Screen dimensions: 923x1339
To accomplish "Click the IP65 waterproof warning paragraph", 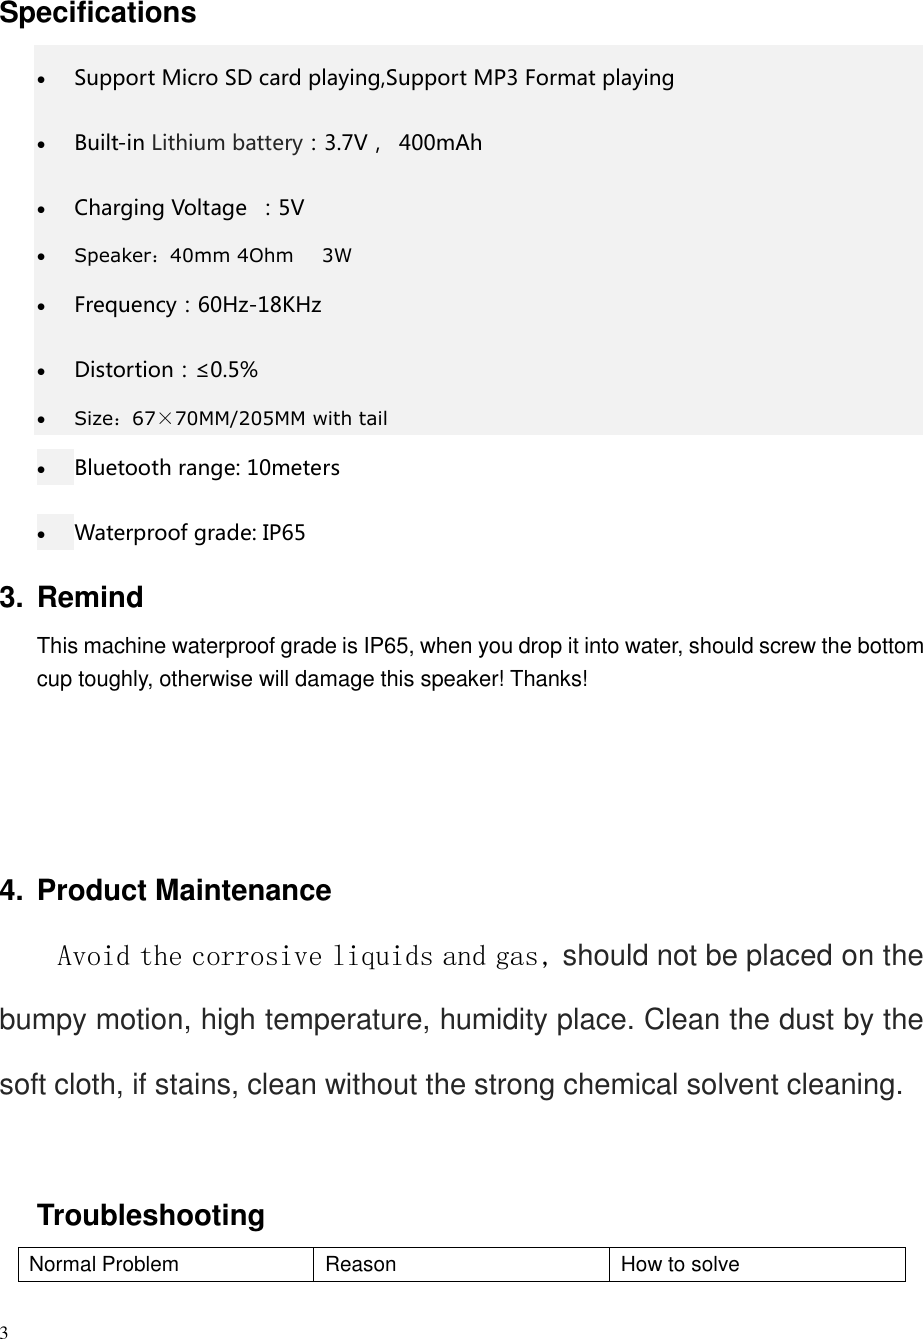I will tap(480, 663).
